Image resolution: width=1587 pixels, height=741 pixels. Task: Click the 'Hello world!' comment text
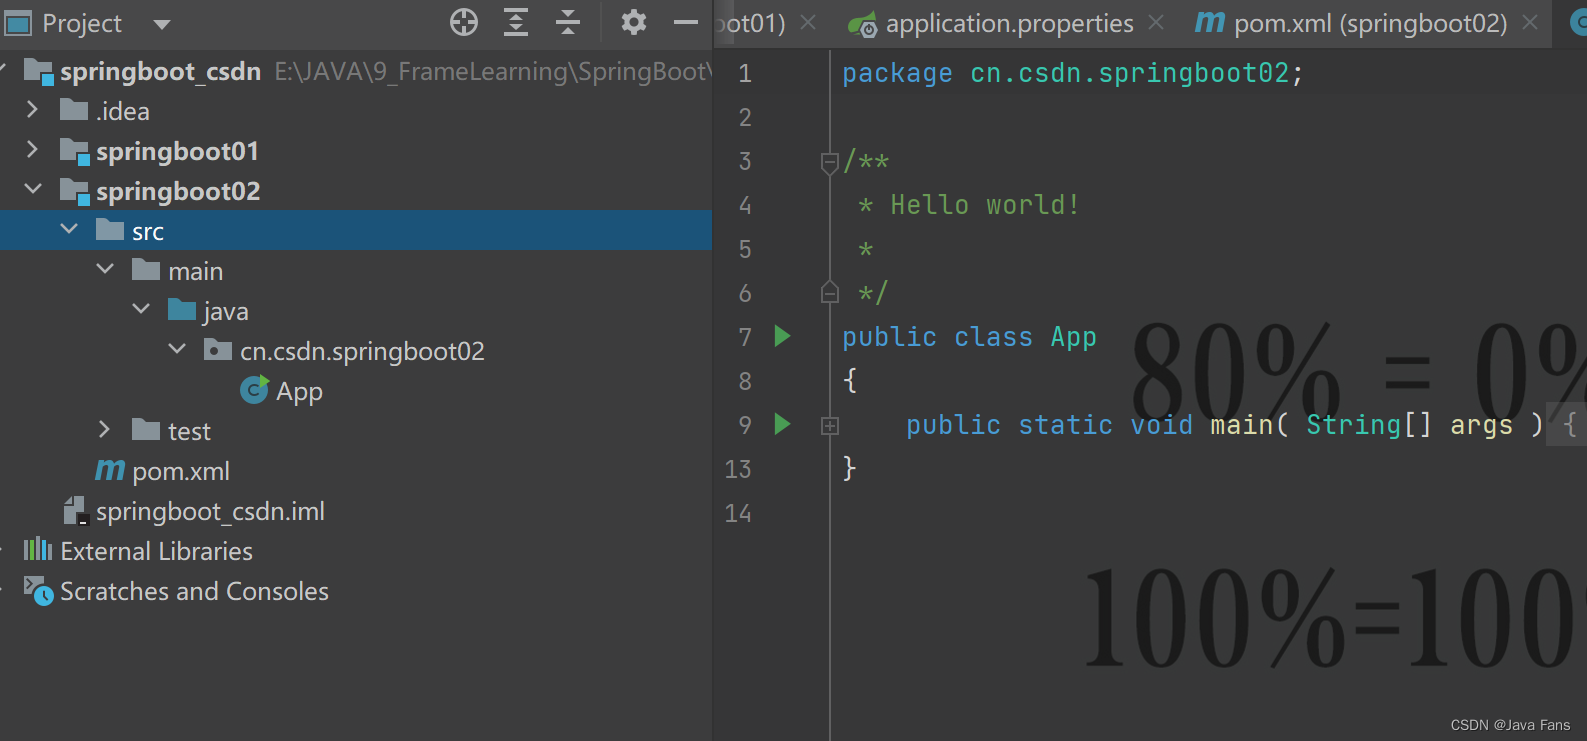tap(985, 205)
